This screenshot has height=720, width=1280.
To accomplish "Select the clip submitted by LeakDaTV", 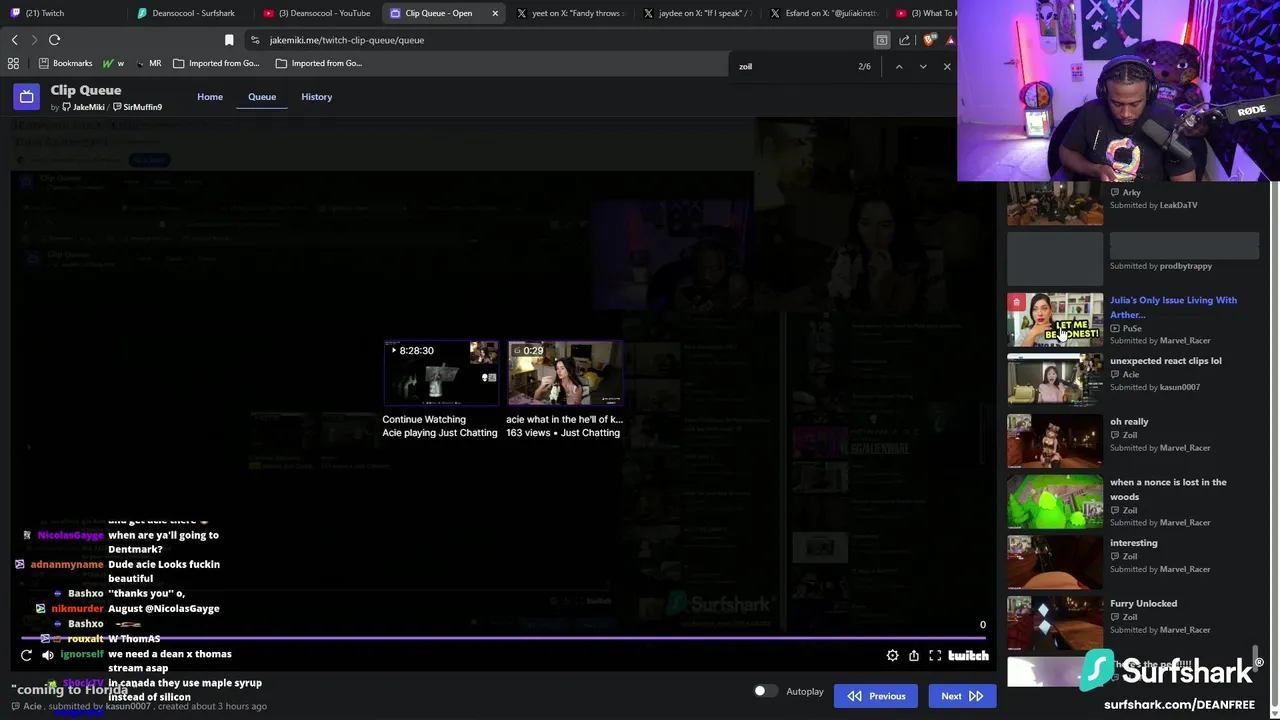I will click(x=1055, y=204).
